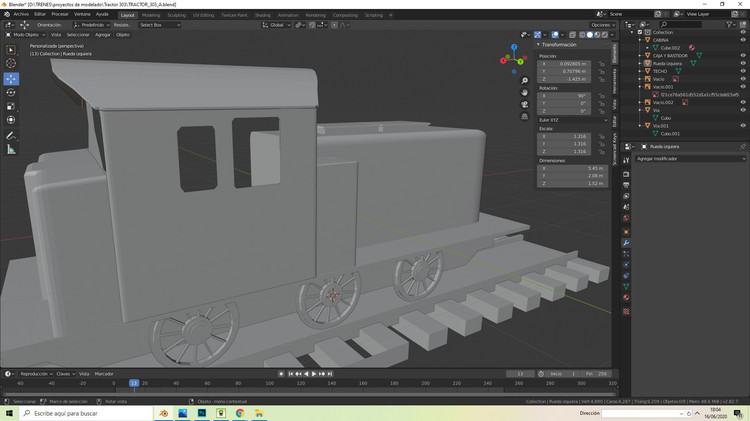Open the Predefinido orientation dropdown
This screenshot has height=421, width=750.
pos(91,25)
